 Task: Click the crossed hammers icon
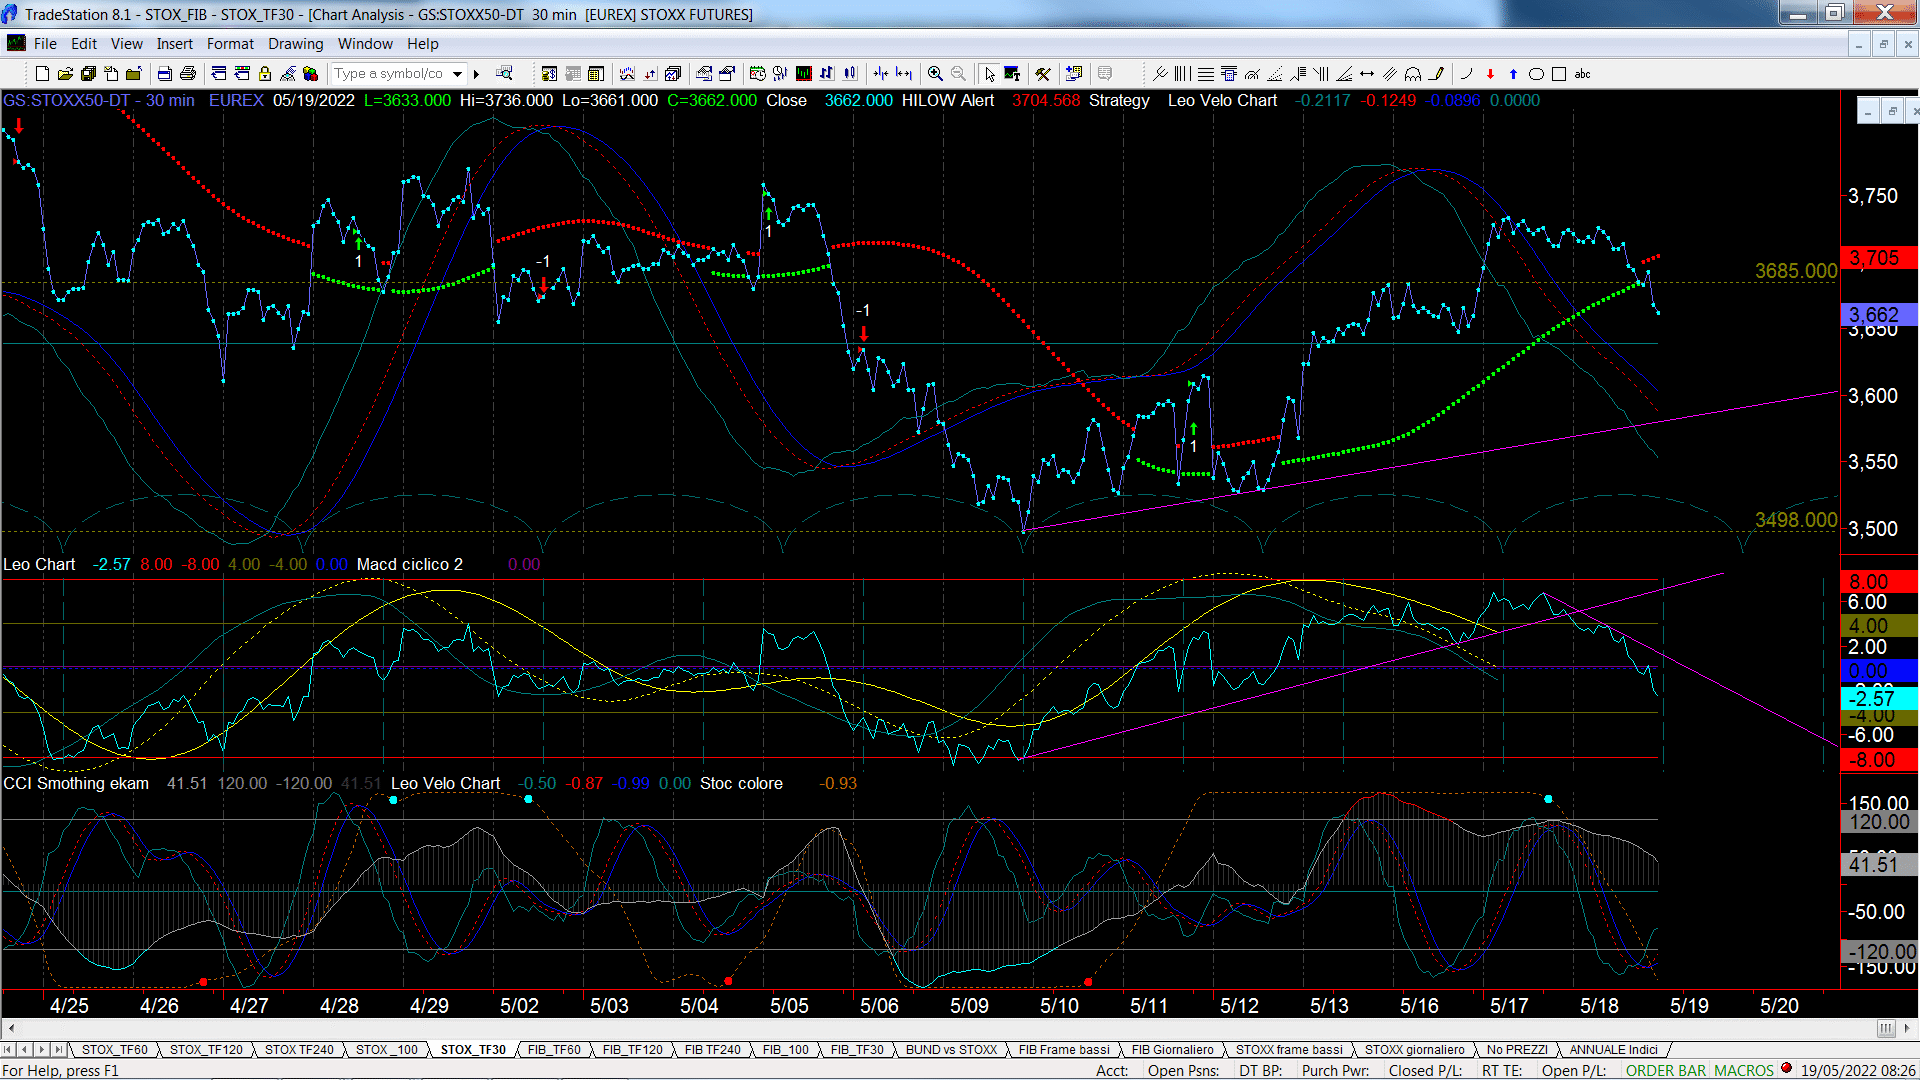[1043, 74]
